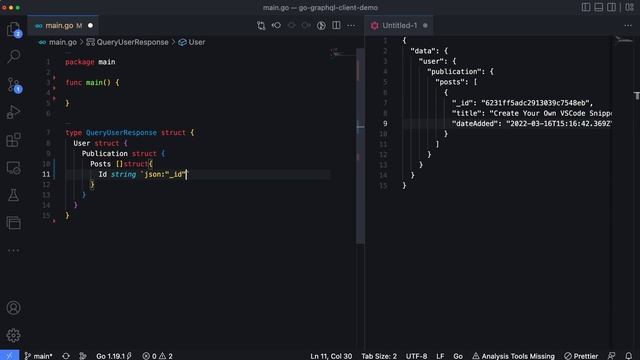Click the main.go editor vertical scrollbar
The width and height of the screenshot is (640, 360).
click(x=360, y=146)
